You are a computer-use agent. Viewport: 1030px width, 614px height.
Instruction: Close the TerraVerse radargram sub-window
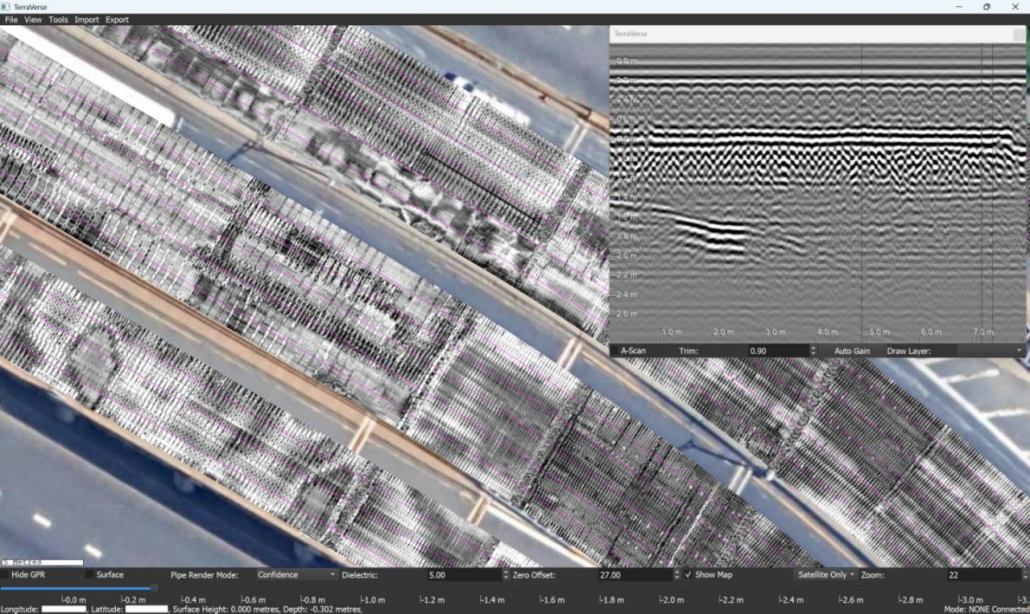coord(1018,34)
